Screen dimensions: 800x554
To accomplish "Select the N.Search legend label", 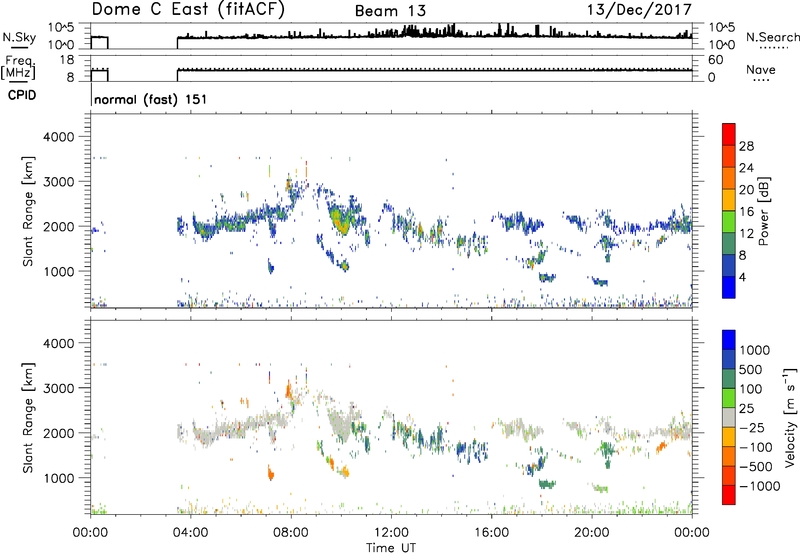I will 772,37.
